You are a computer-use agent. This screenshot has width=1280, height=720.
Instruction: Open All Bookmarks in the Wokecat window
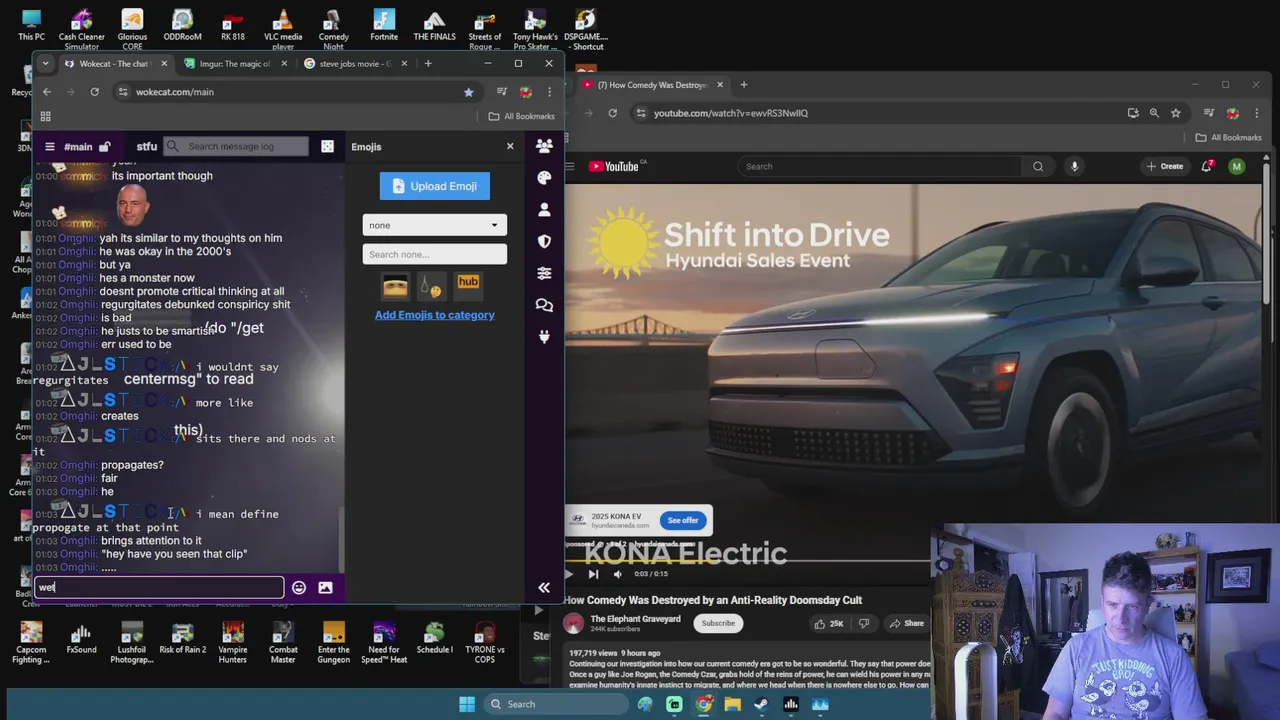coord(522,116)
